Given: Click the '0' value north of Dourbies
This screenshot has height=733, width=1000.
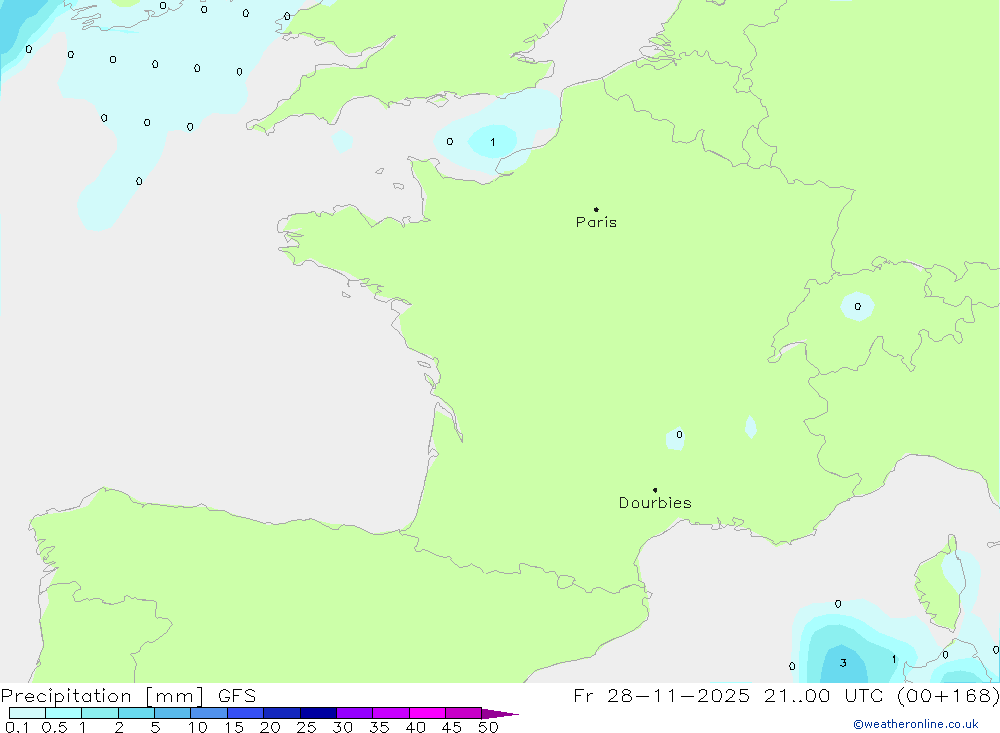Looking at the screenshot, I should coord(679,434).
